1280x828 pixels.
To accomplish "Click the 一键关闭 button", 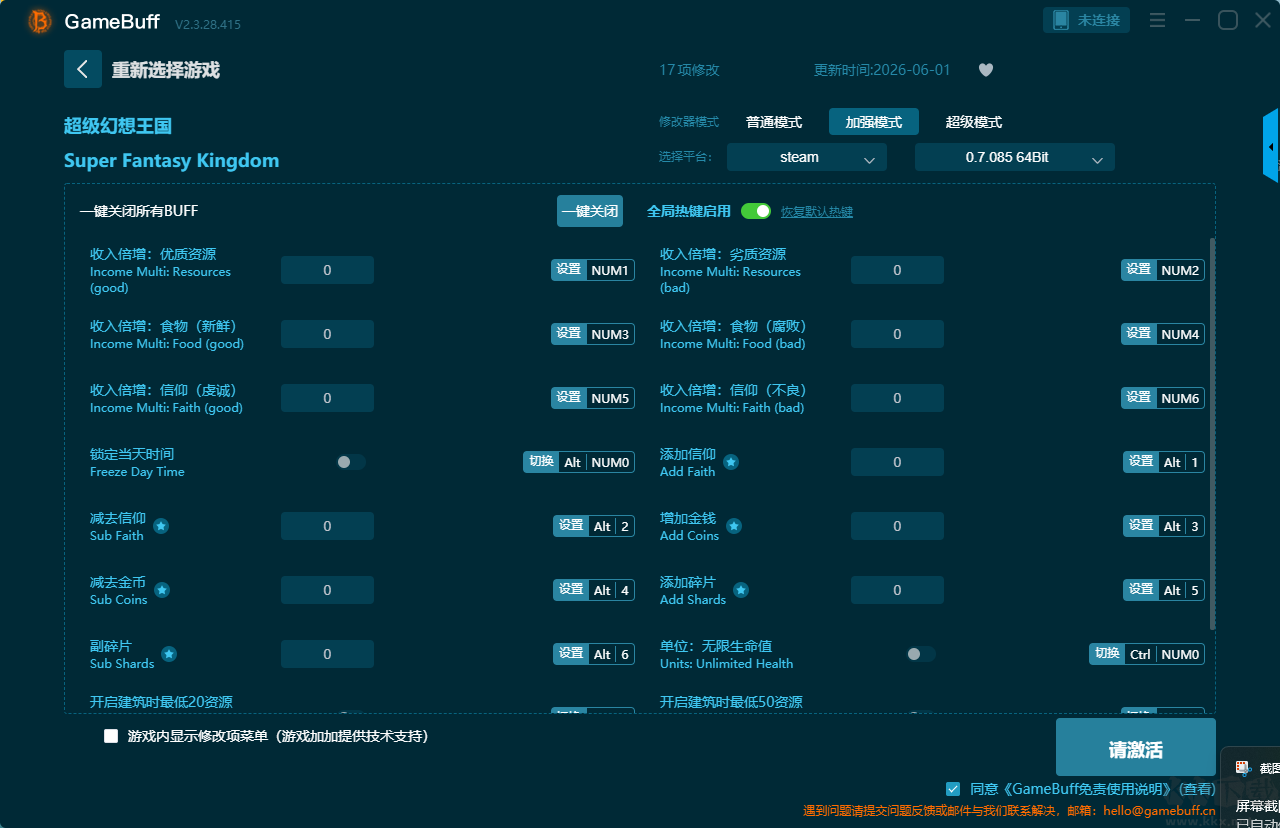I will (x=590, y=211).
